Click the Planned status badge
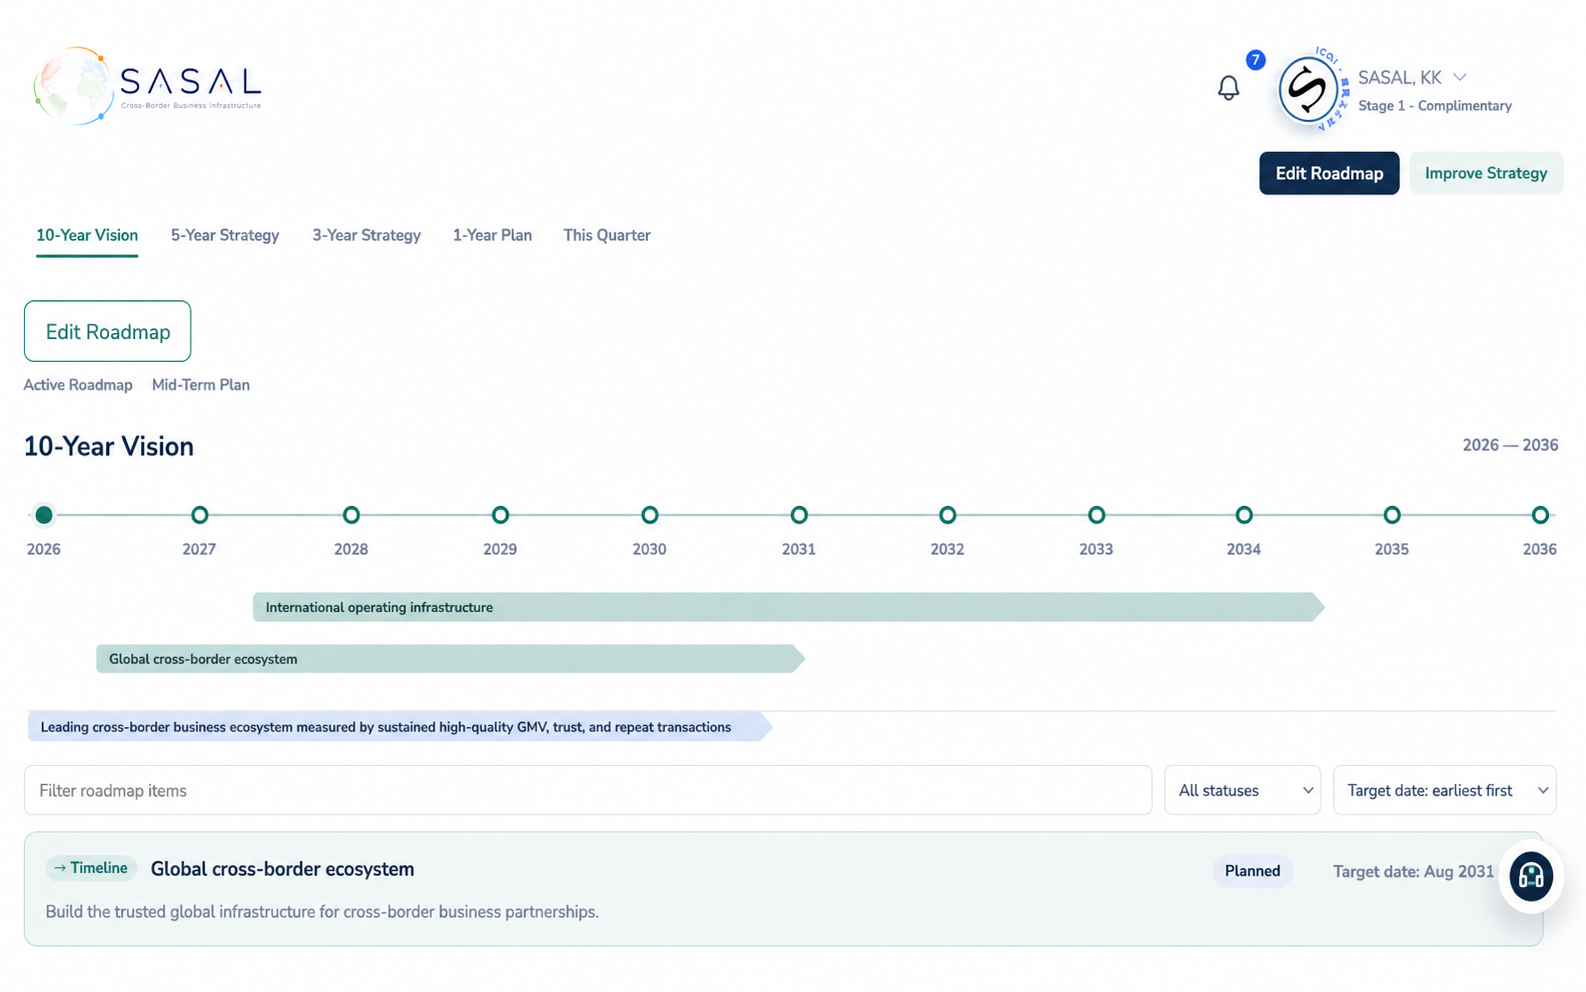1586x992 pixels. 1252,871
